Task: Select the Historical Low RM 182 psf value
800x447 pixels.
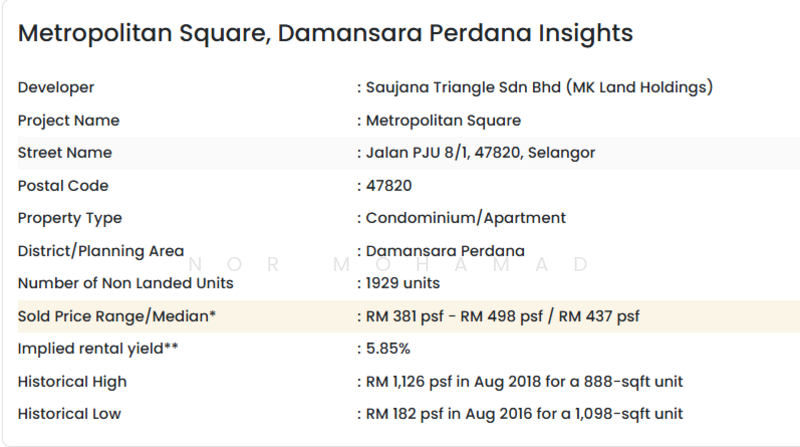Action: pyautogui.click(x=524, y=414)
